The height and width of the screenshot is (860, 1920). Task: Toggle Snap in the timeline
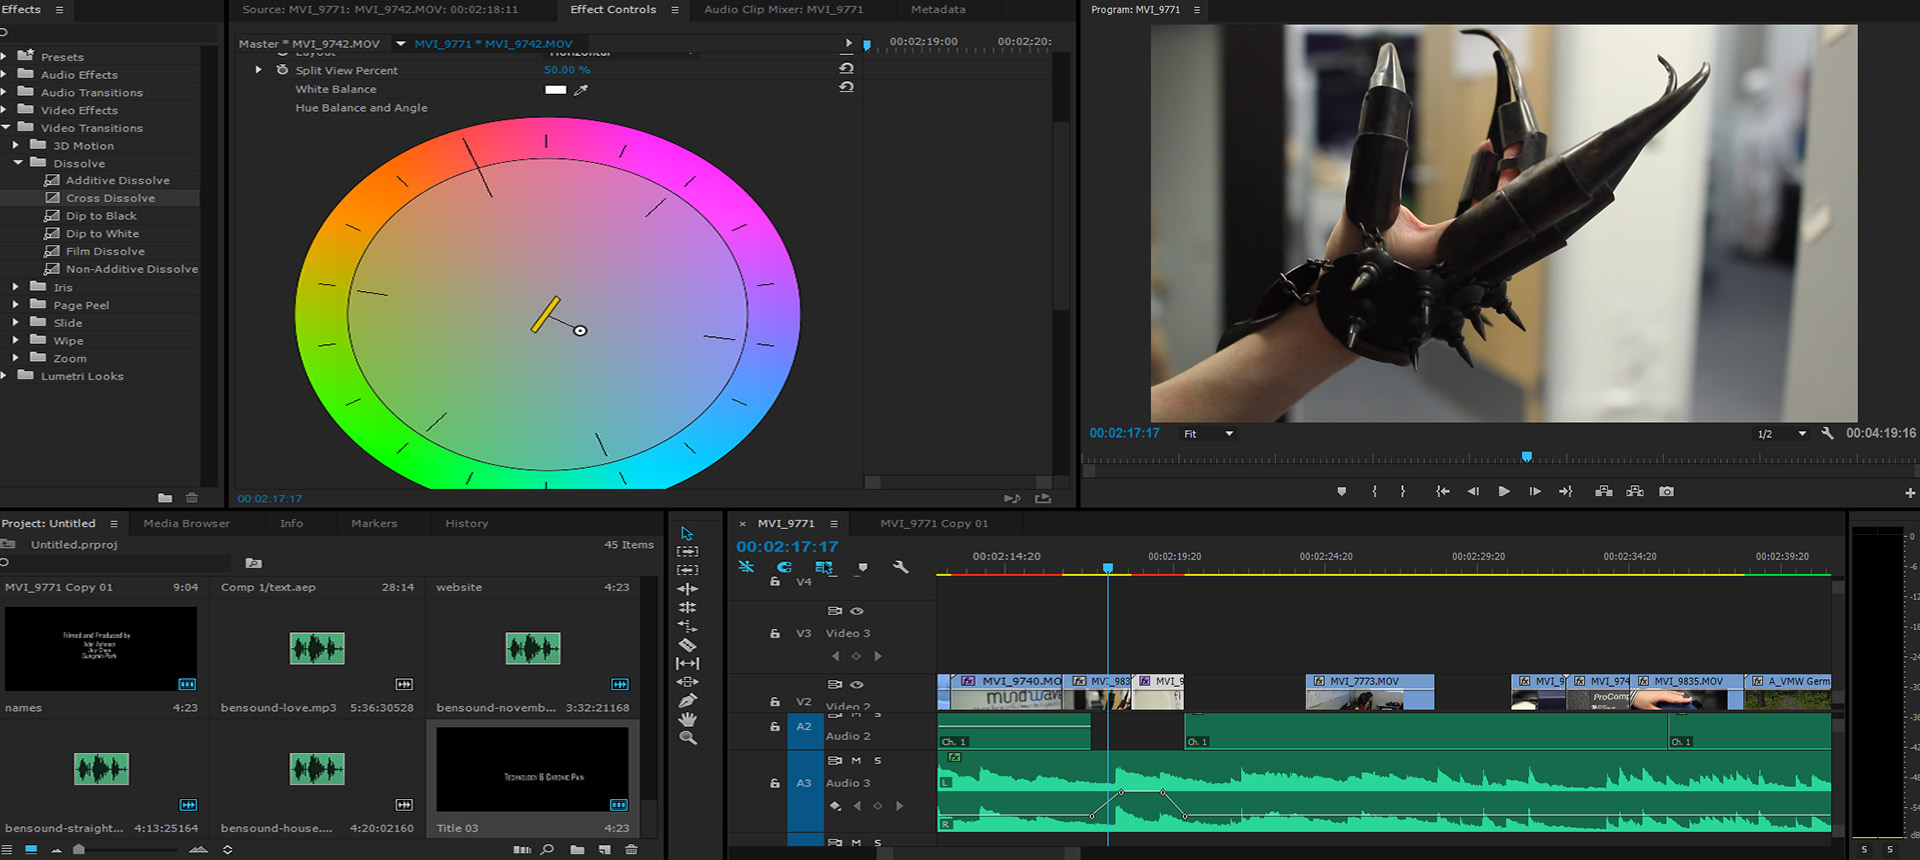pos(784,567)
